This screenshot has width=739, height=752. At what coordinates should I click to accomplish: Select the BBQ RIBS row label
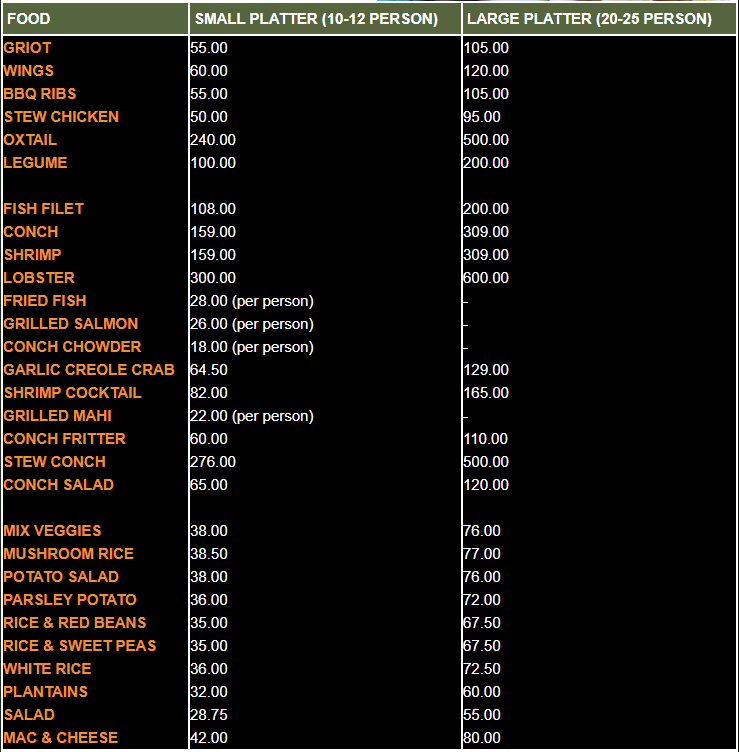(40, 94)
